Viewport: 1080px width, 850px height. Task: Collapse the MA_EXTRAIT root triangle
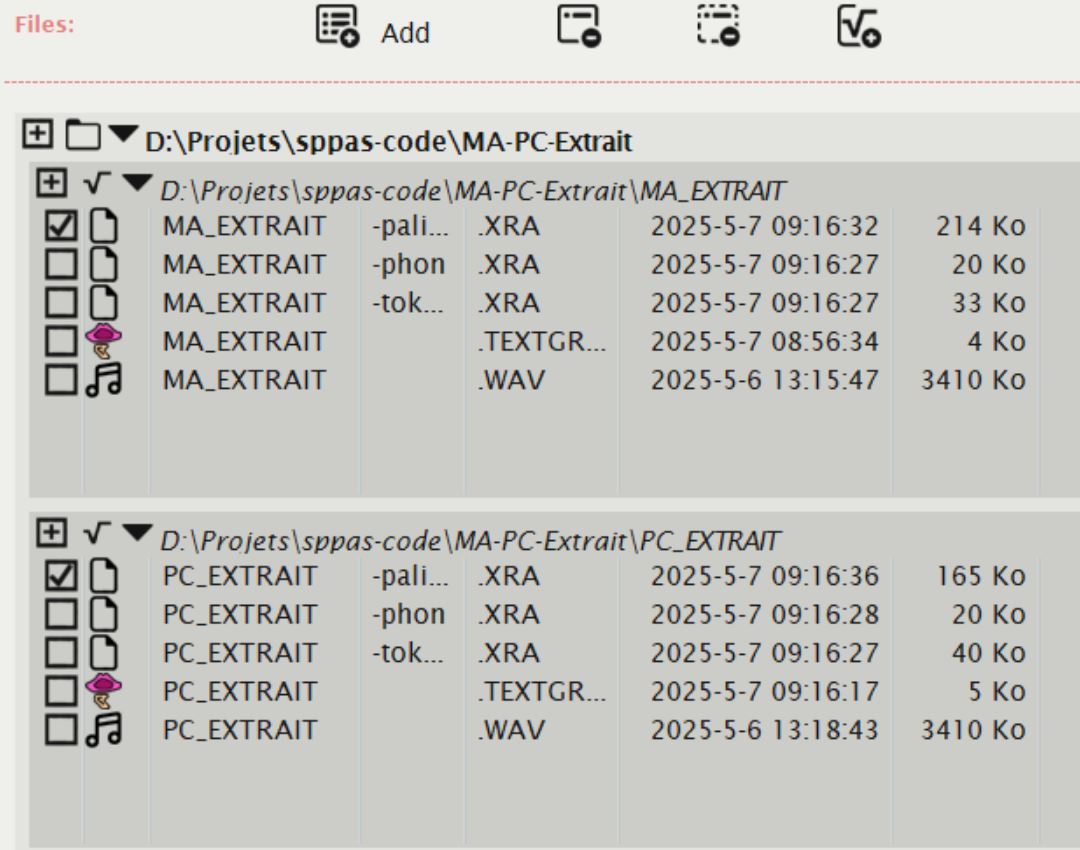click(x=137, y=183)
